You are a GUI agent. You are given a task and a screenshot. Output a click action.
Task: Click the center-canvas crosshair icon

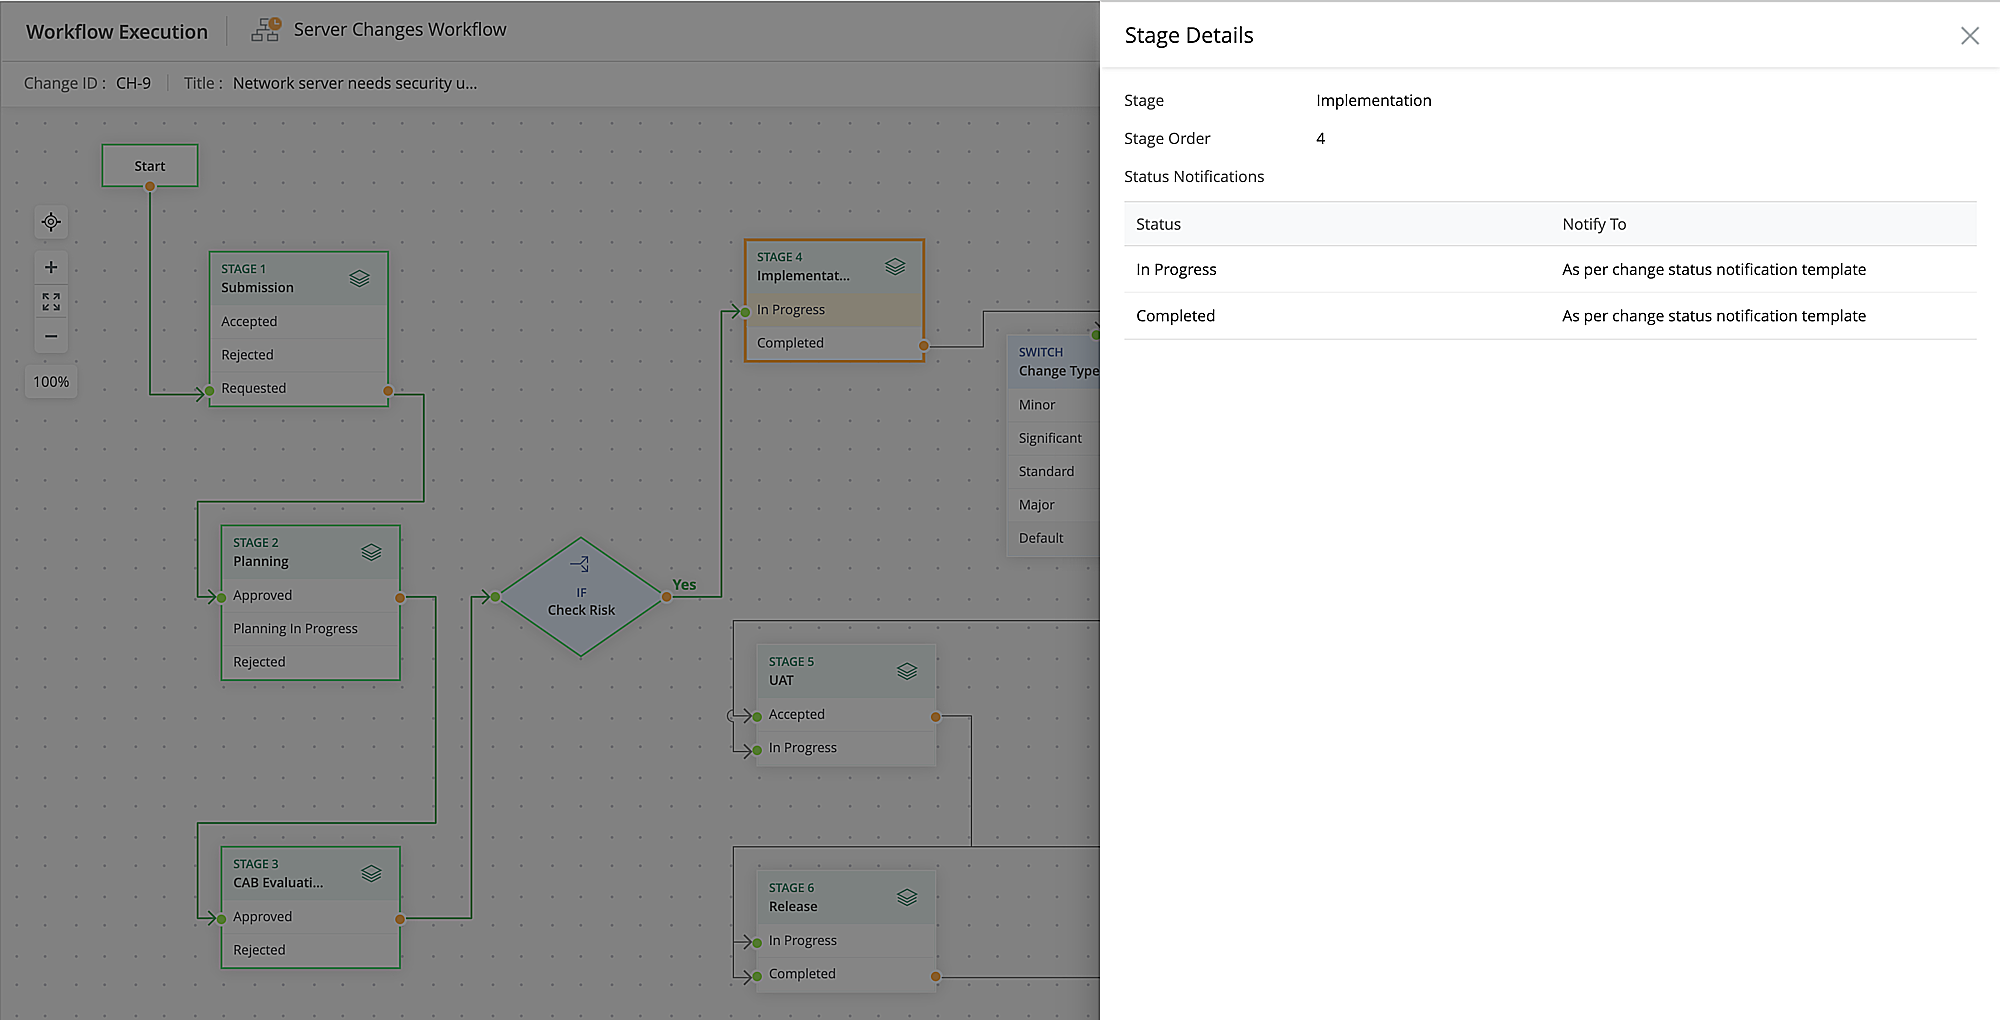pos(51,222)
